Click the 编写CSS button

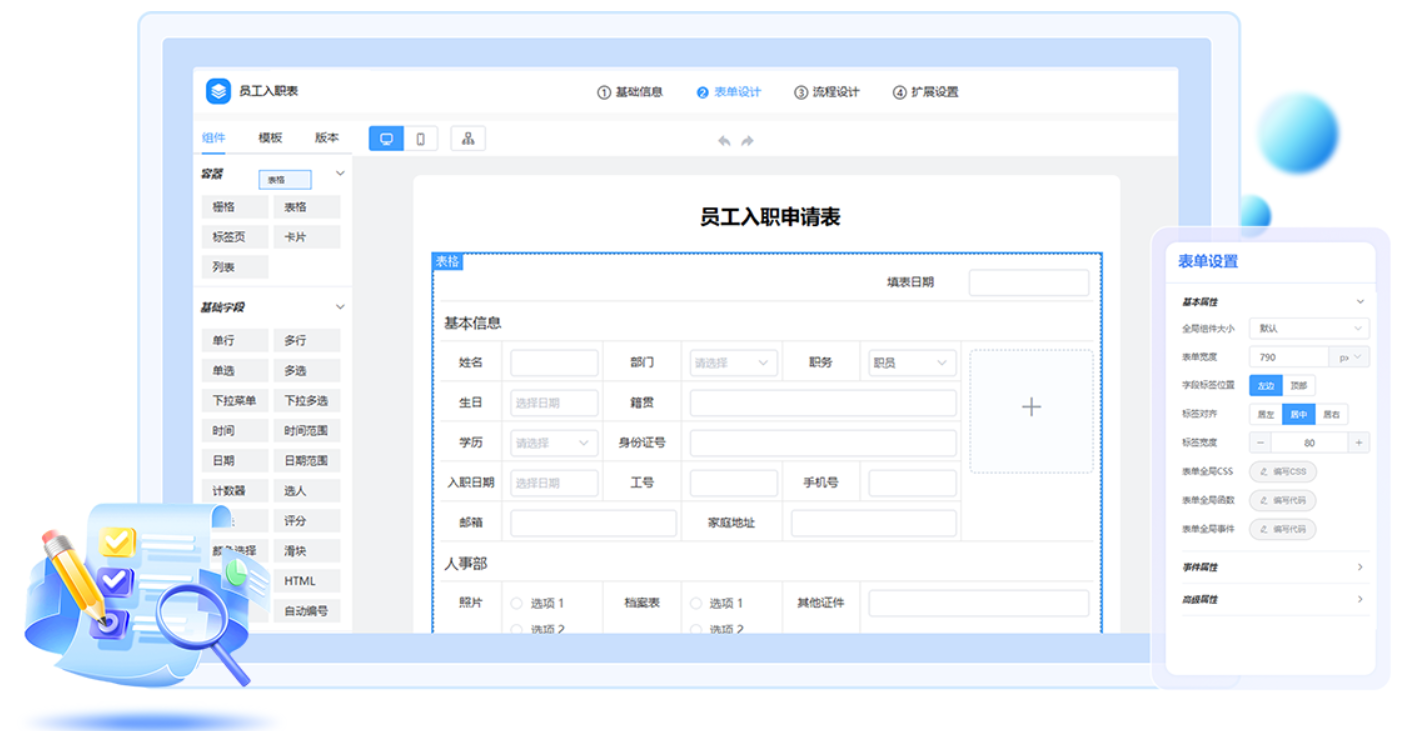pos(1283,471)
